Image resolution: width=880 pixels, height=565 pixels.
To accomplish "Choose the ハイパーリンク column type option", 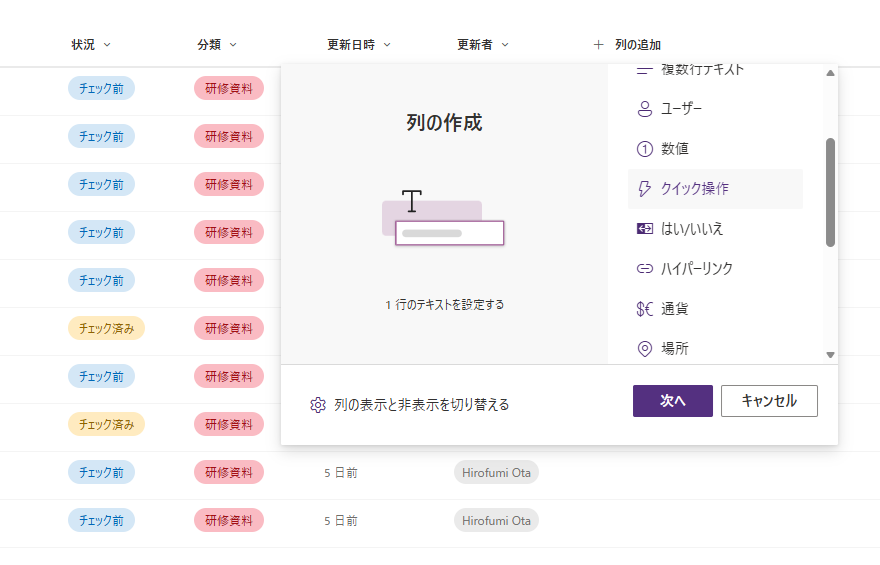I will click(x=697, y=269).
